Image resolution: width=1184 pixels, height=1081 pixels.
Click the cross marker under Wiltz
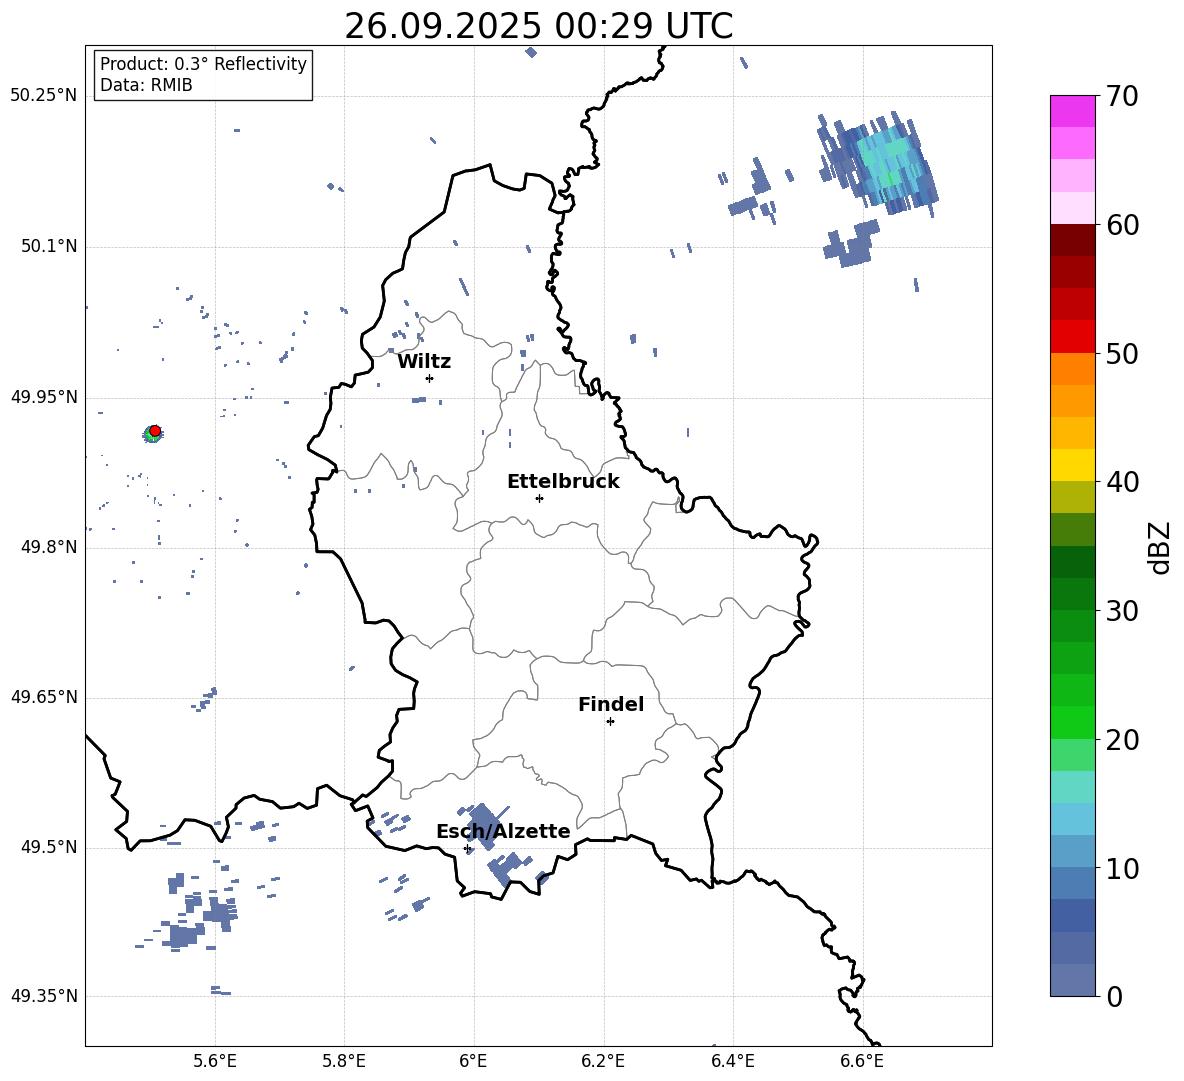point(430,378)
